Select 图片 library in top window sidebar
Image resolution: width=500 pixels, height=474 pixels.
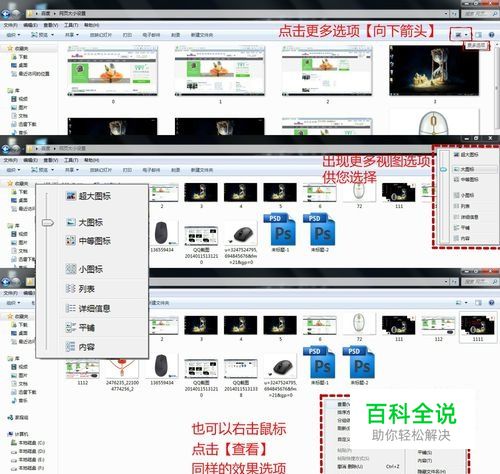click(20, 107)
